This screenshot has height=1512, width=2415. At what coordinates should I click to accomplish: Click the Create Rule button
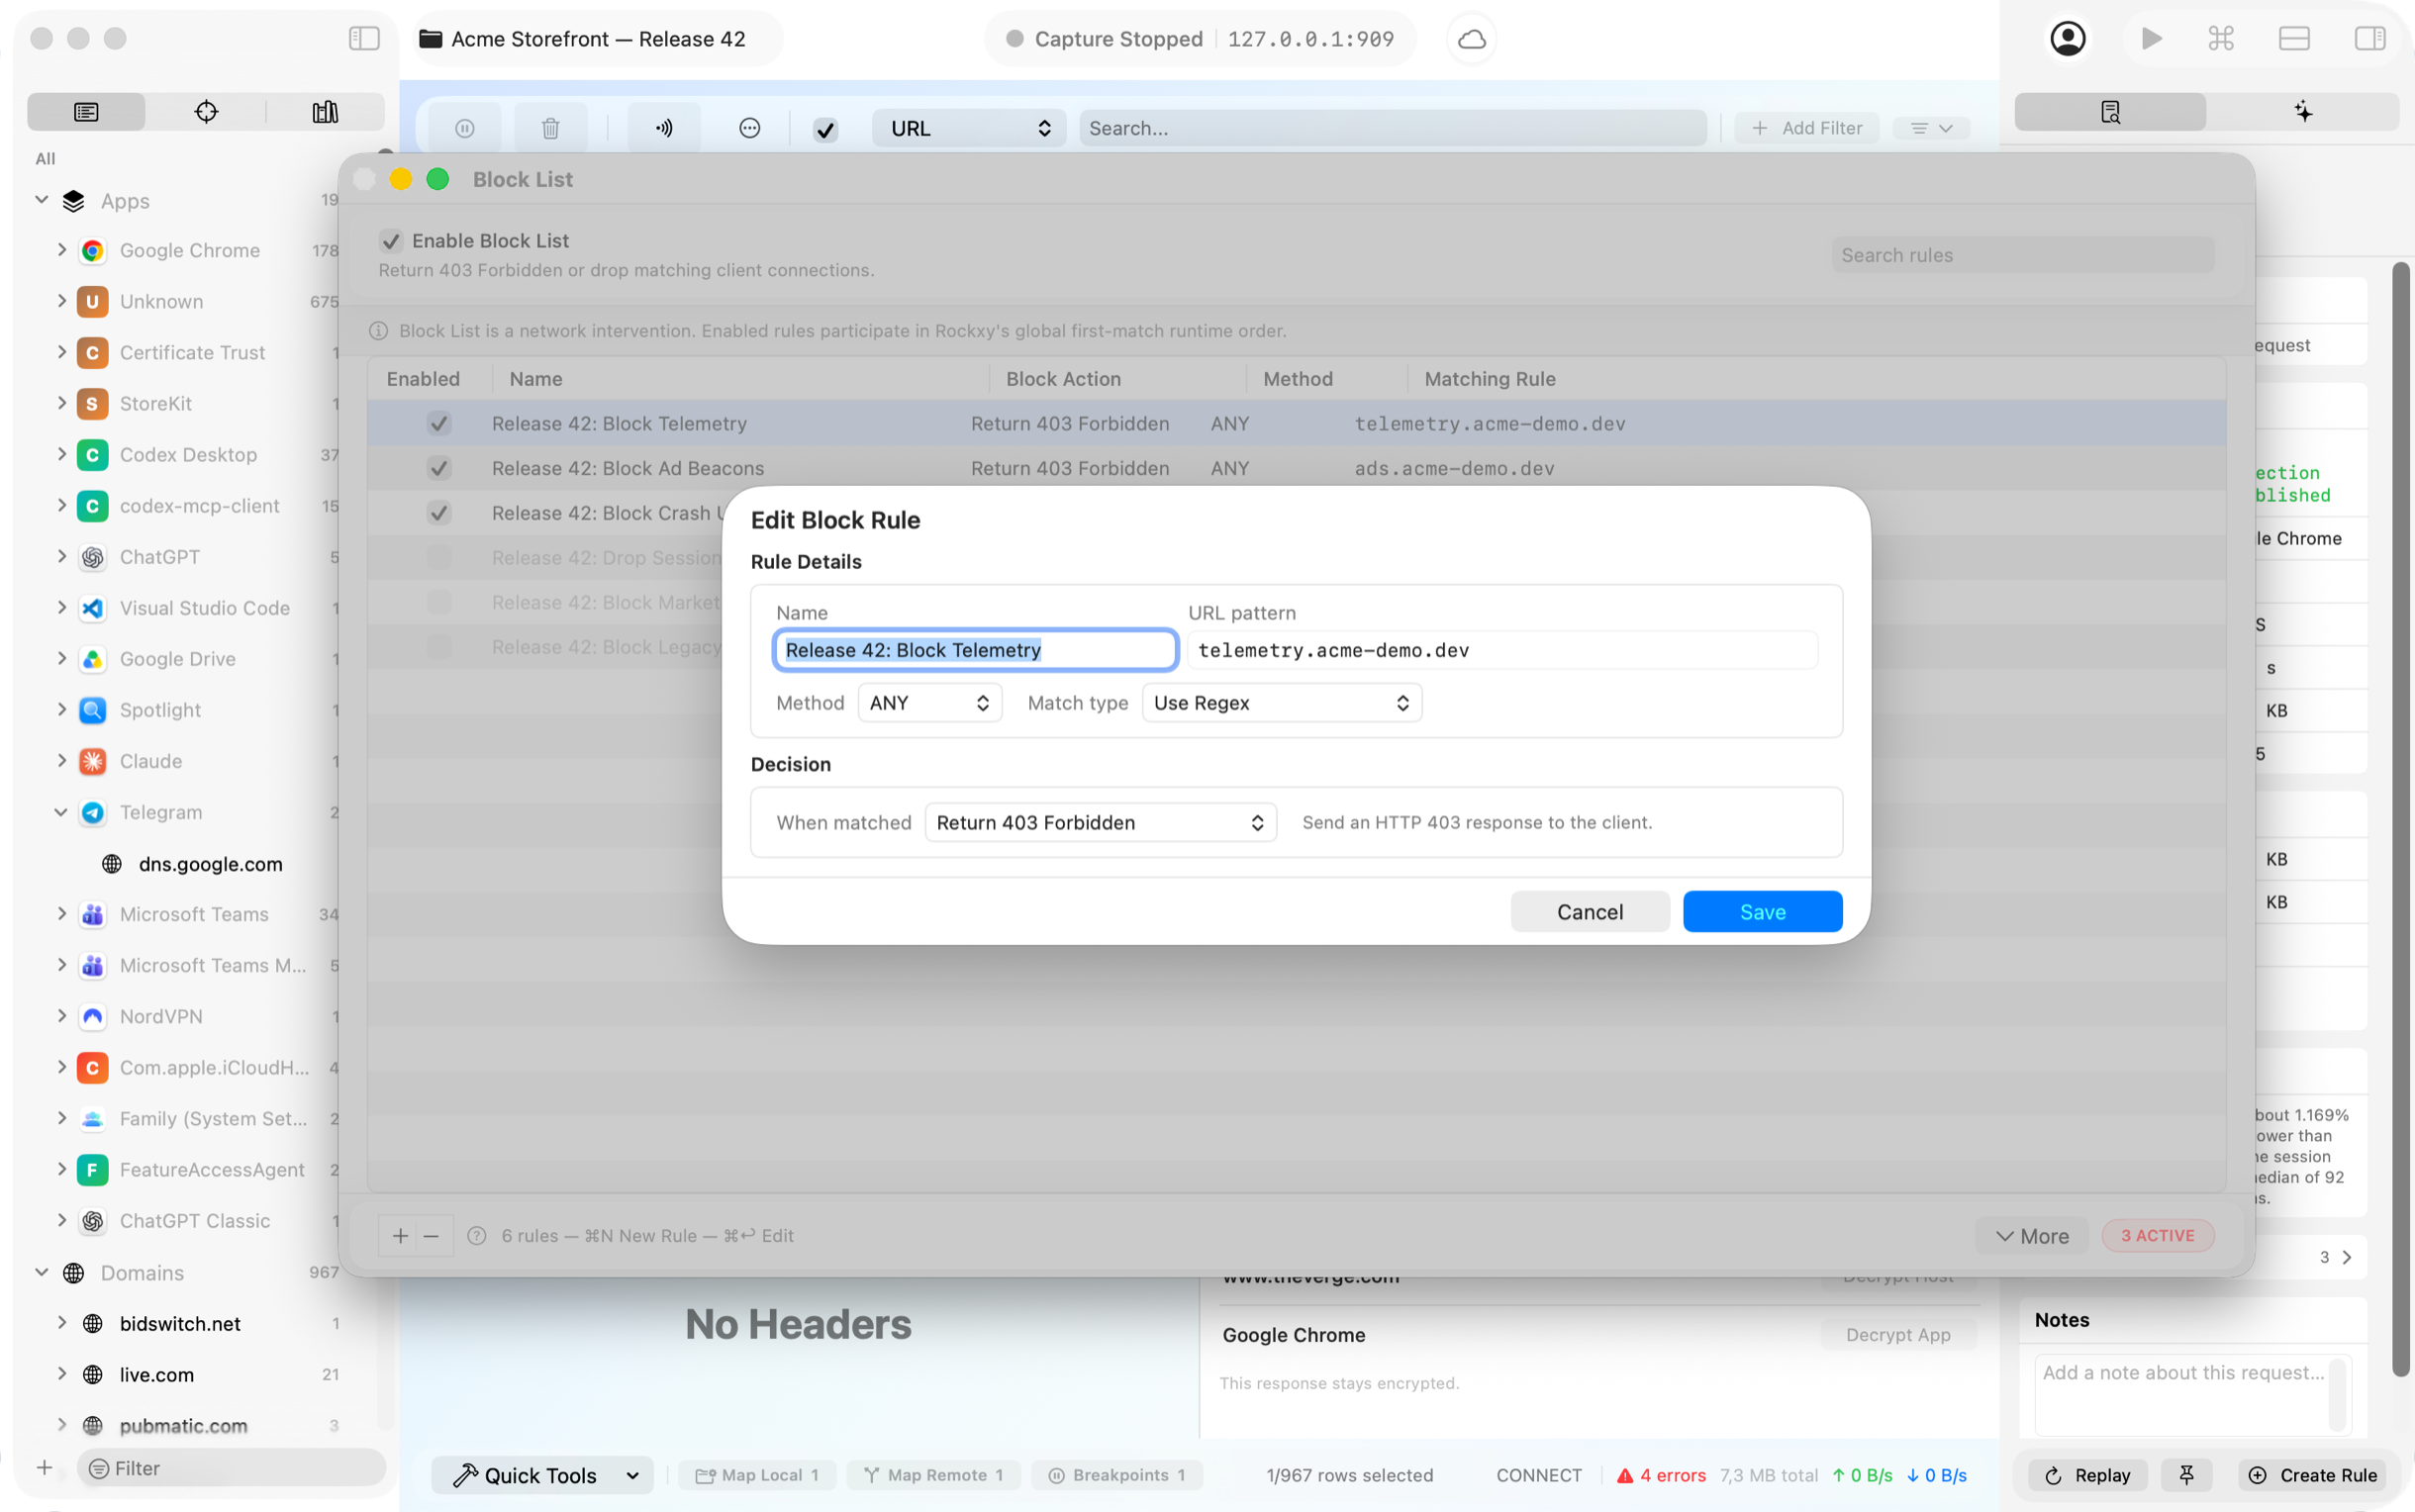coord(2313,1475)
